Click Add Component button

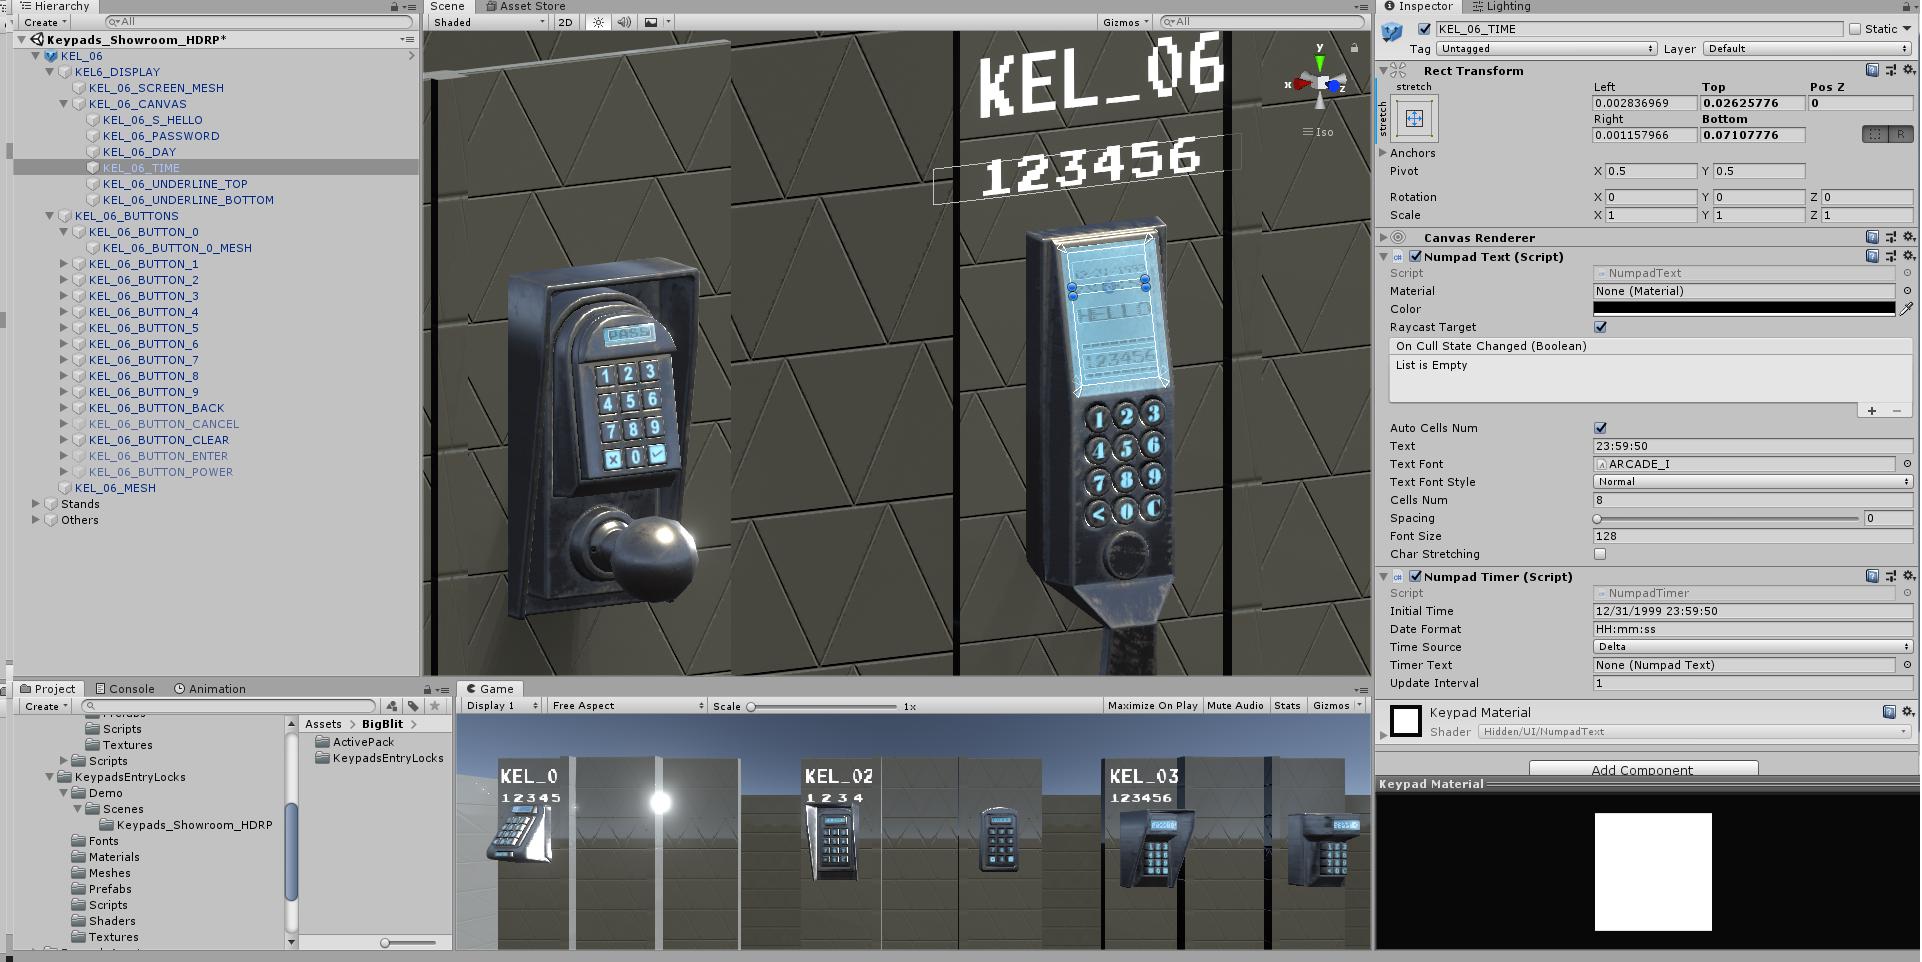click(1642, 769)
